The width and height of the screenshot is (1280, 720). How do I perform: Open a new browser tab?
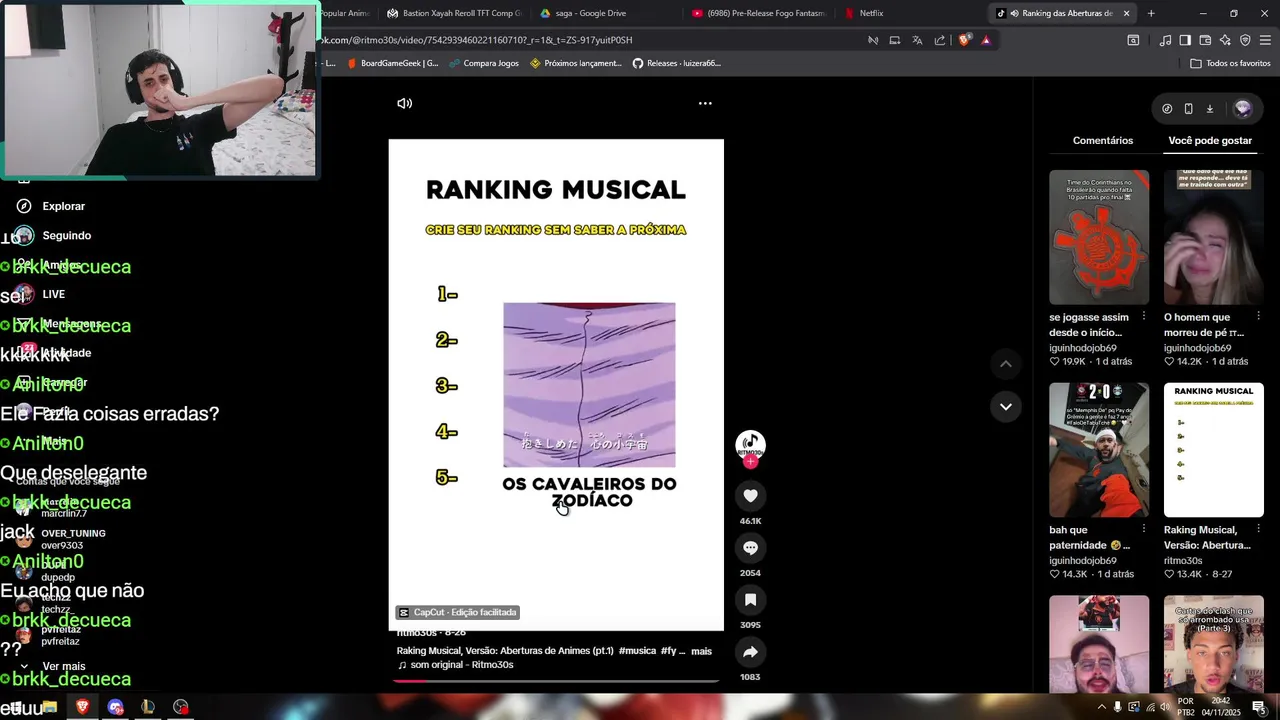coord(1151,13)
